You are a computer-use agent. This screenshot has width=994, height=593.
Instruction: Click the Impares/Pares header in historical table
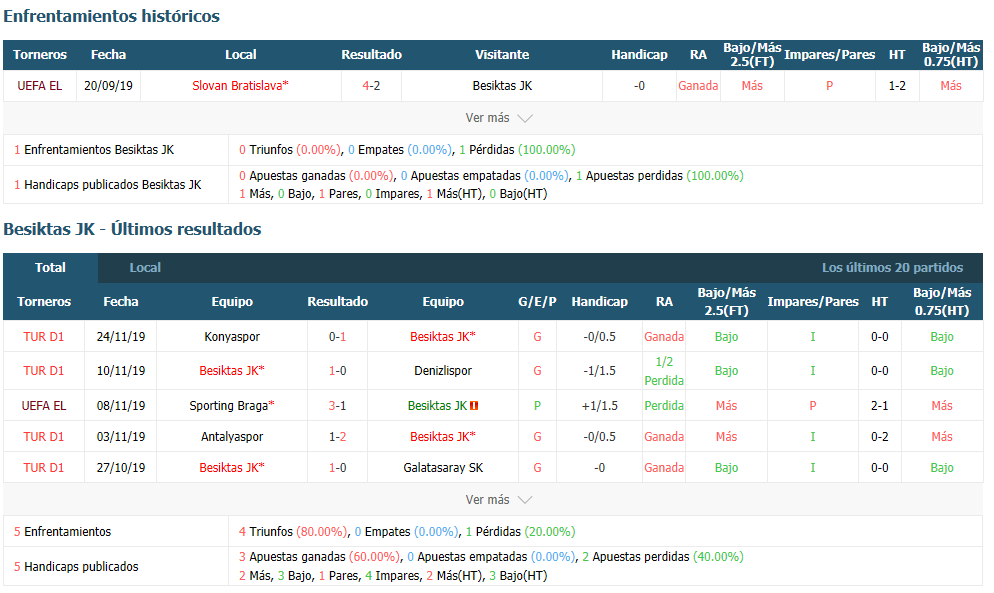pos(829,55)
